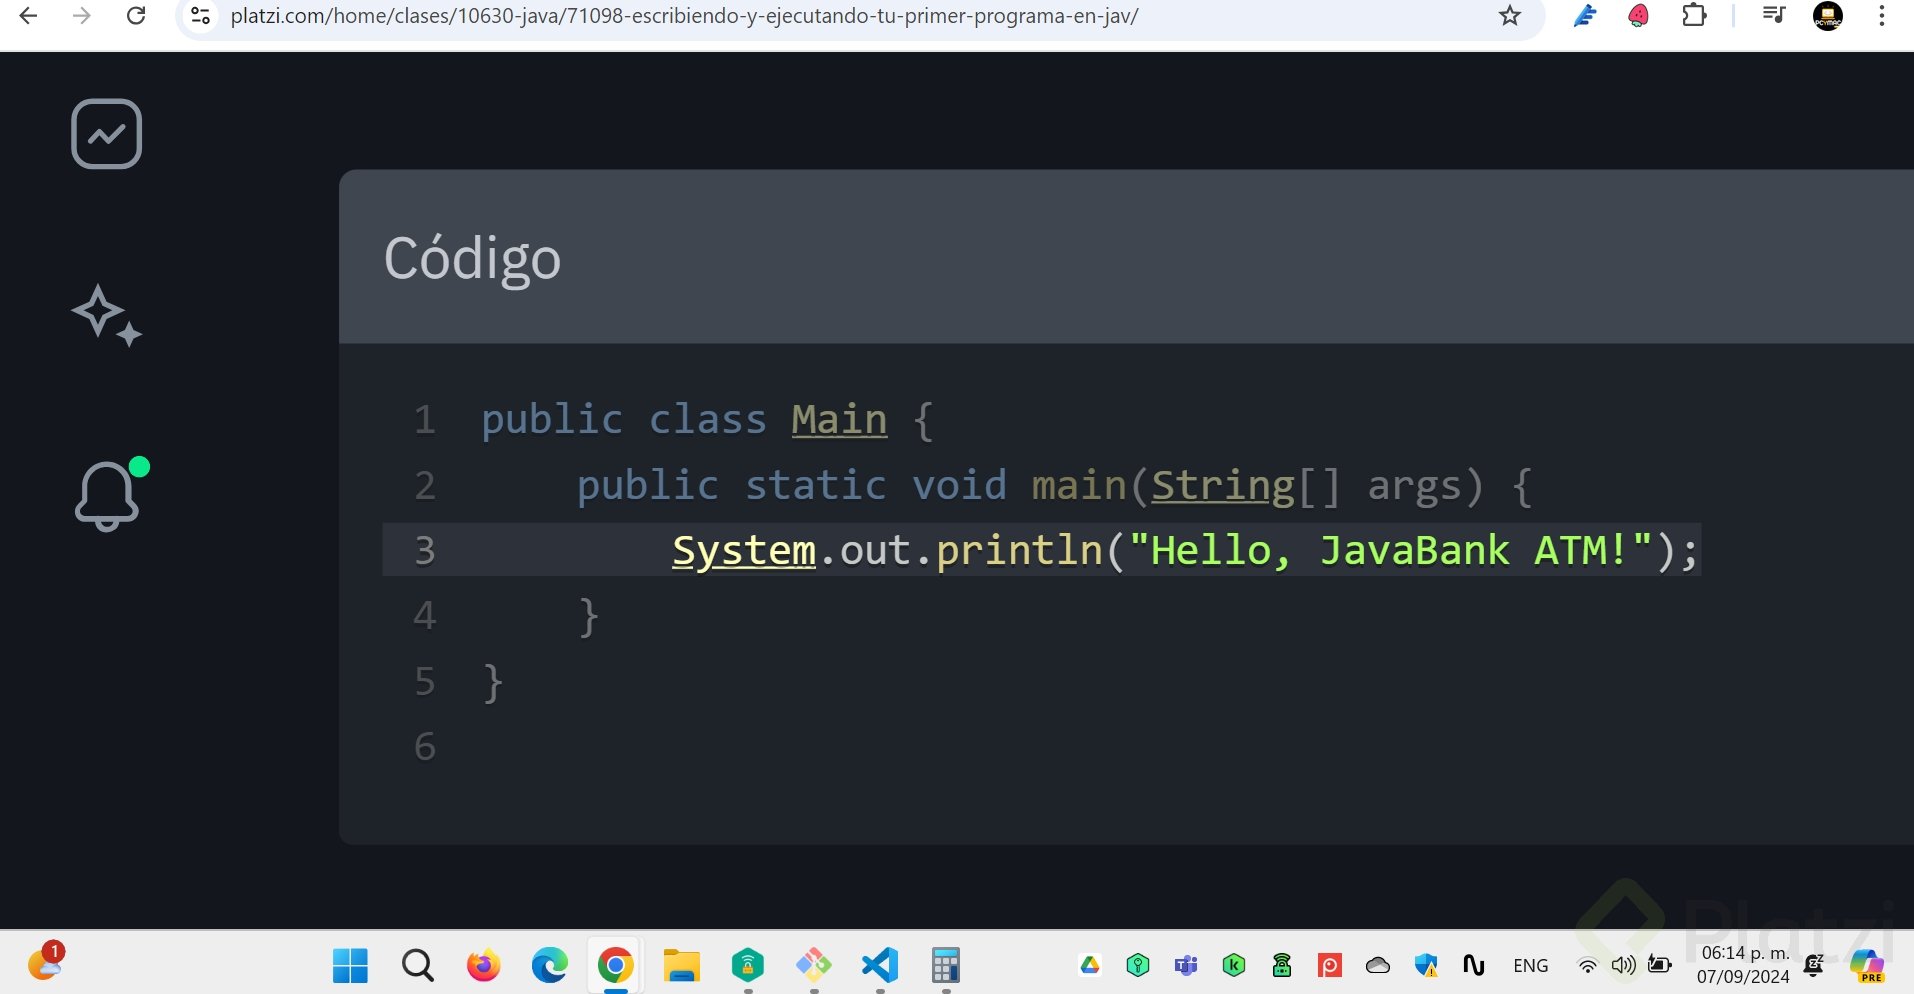Open File Explorer from the taskbar
The height and width of the screenshot is (994, 1914).
click(681, 965)
